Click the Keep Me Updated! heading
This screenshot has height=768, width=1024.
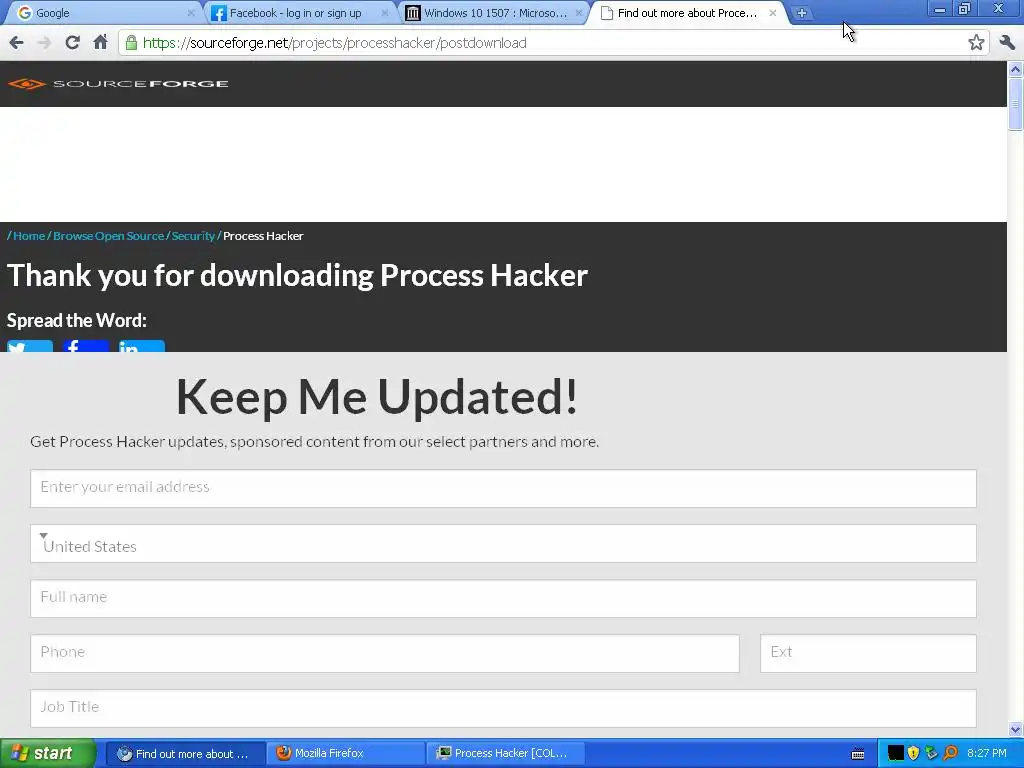(x=377, y=396)
